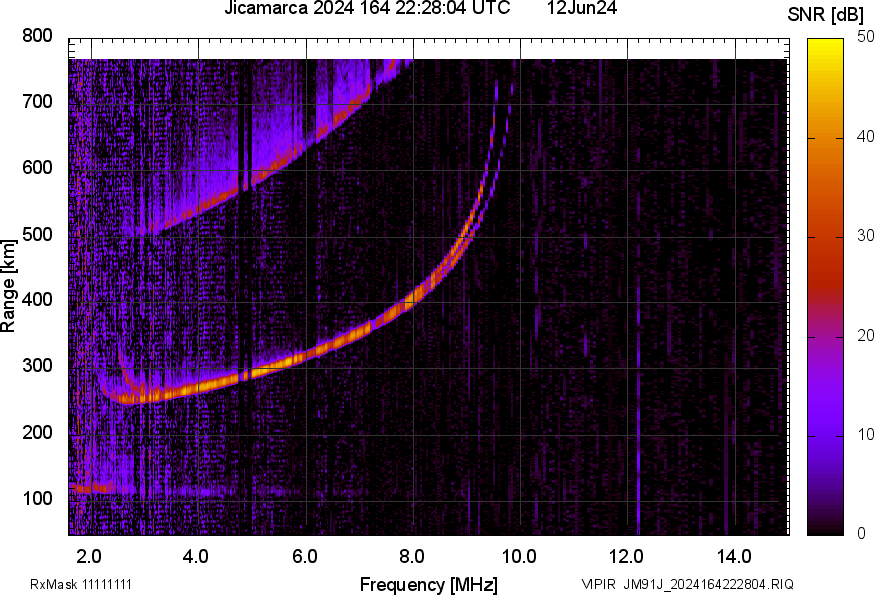Click the colorbar 30 dB label

point(865,235)
